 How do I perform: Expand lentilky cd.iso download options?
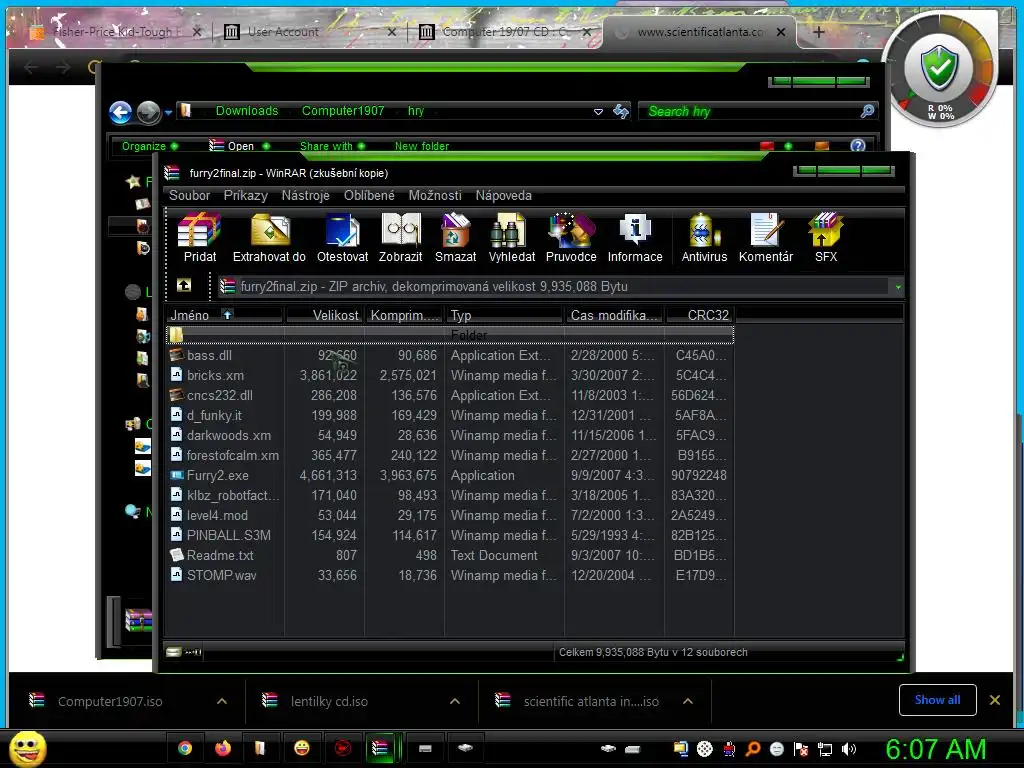pos(455,701)
